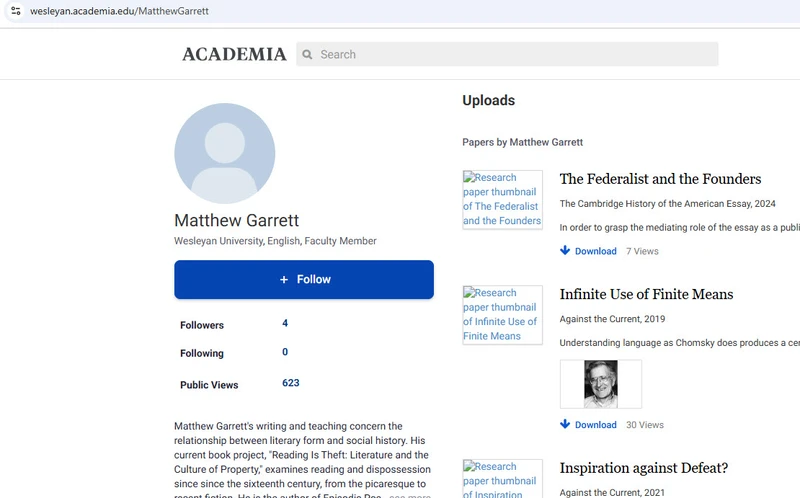Click 'Against the Current, 2019' publication text
This screenshot has height=498, width=800.
612,319
